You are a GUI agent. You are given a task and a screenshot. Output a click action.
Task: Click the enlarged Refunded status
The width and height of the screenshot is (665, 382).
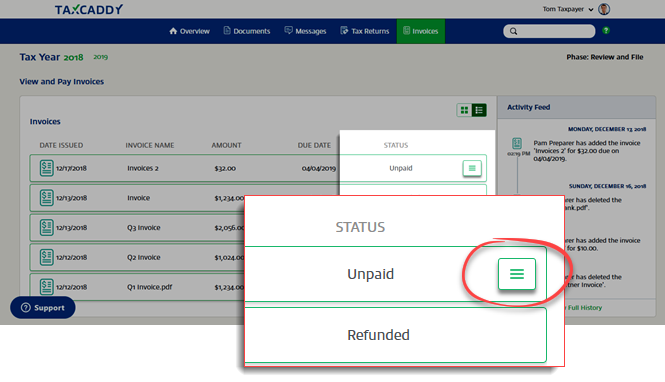tap(378, 335)
